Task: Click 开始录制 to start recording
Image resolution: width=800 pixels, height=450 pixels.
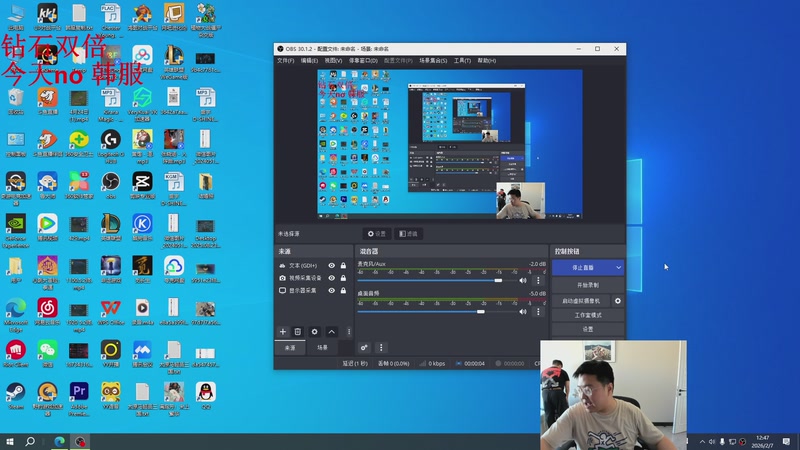Action: pos(588,285)
